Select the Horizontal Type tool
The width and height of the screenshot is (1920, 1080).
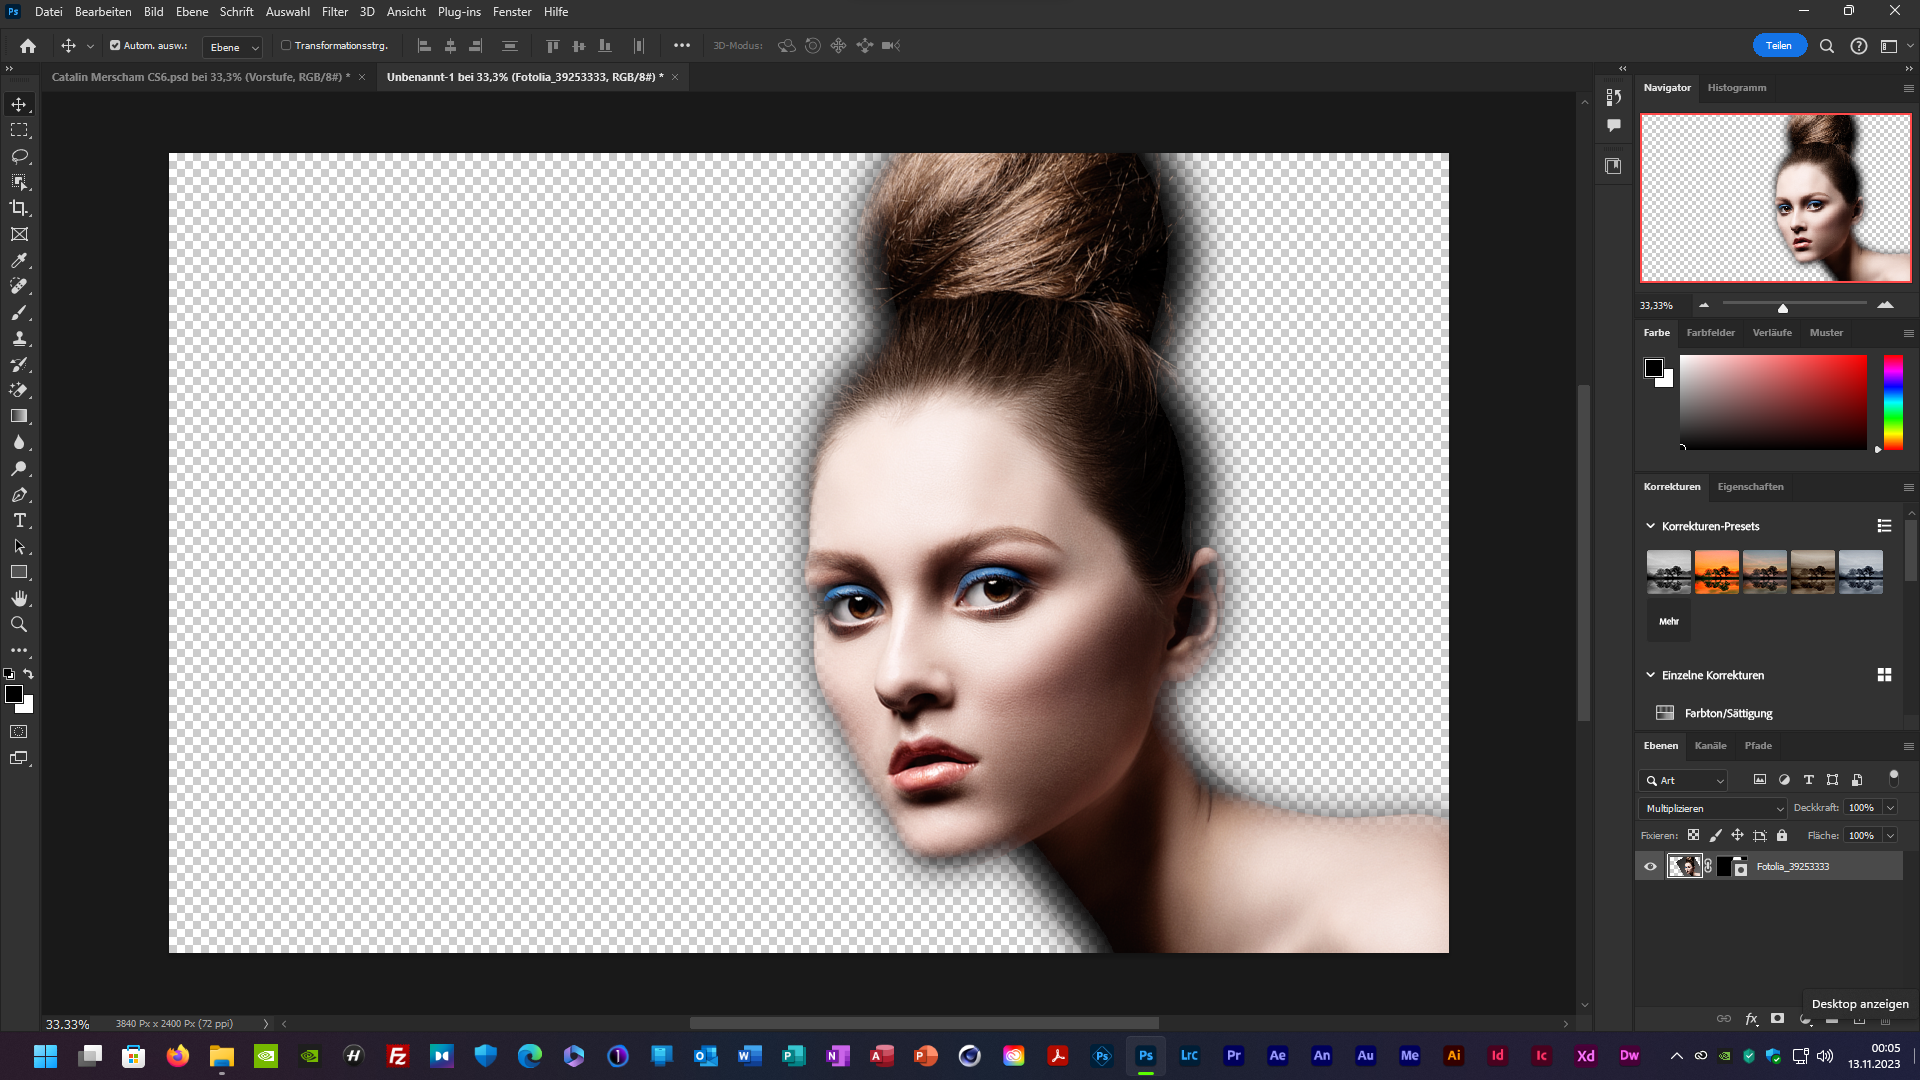(19, 521)
